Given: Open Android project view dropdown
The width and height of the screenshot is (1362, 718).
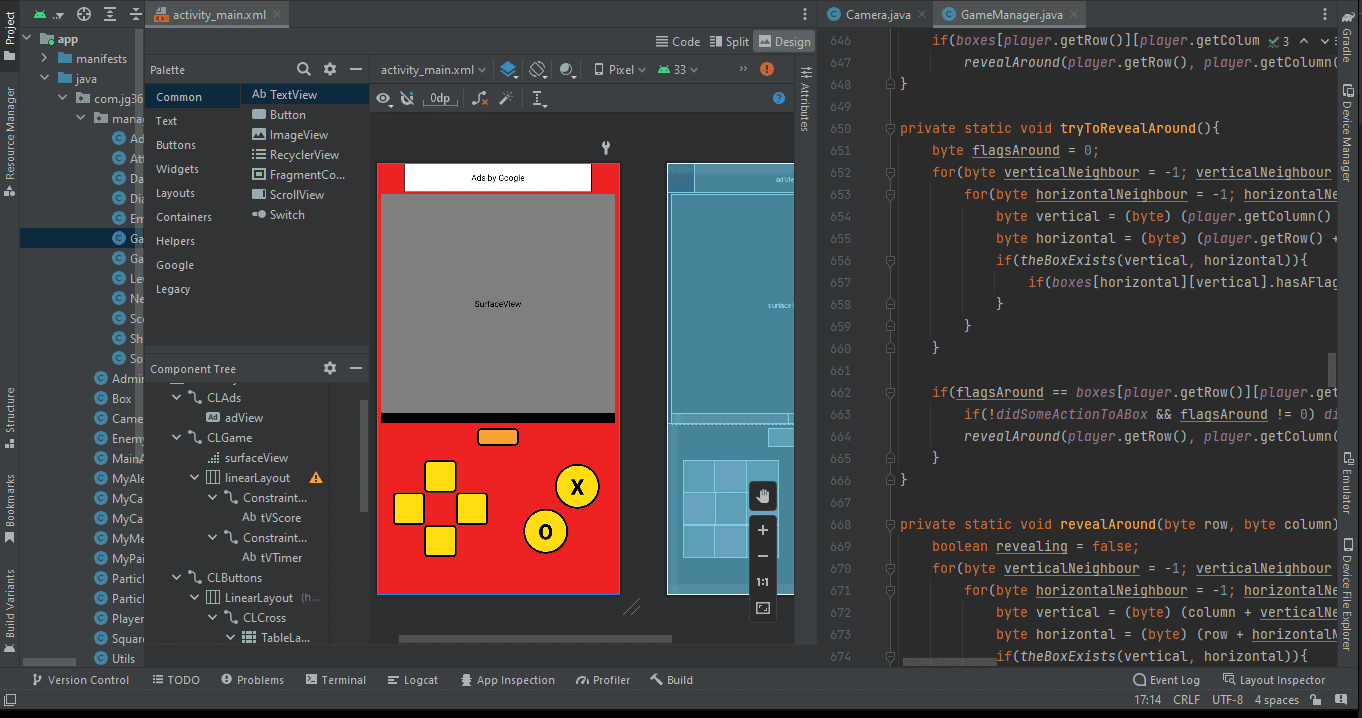Looking at the screenshot, I should (48, 14).
